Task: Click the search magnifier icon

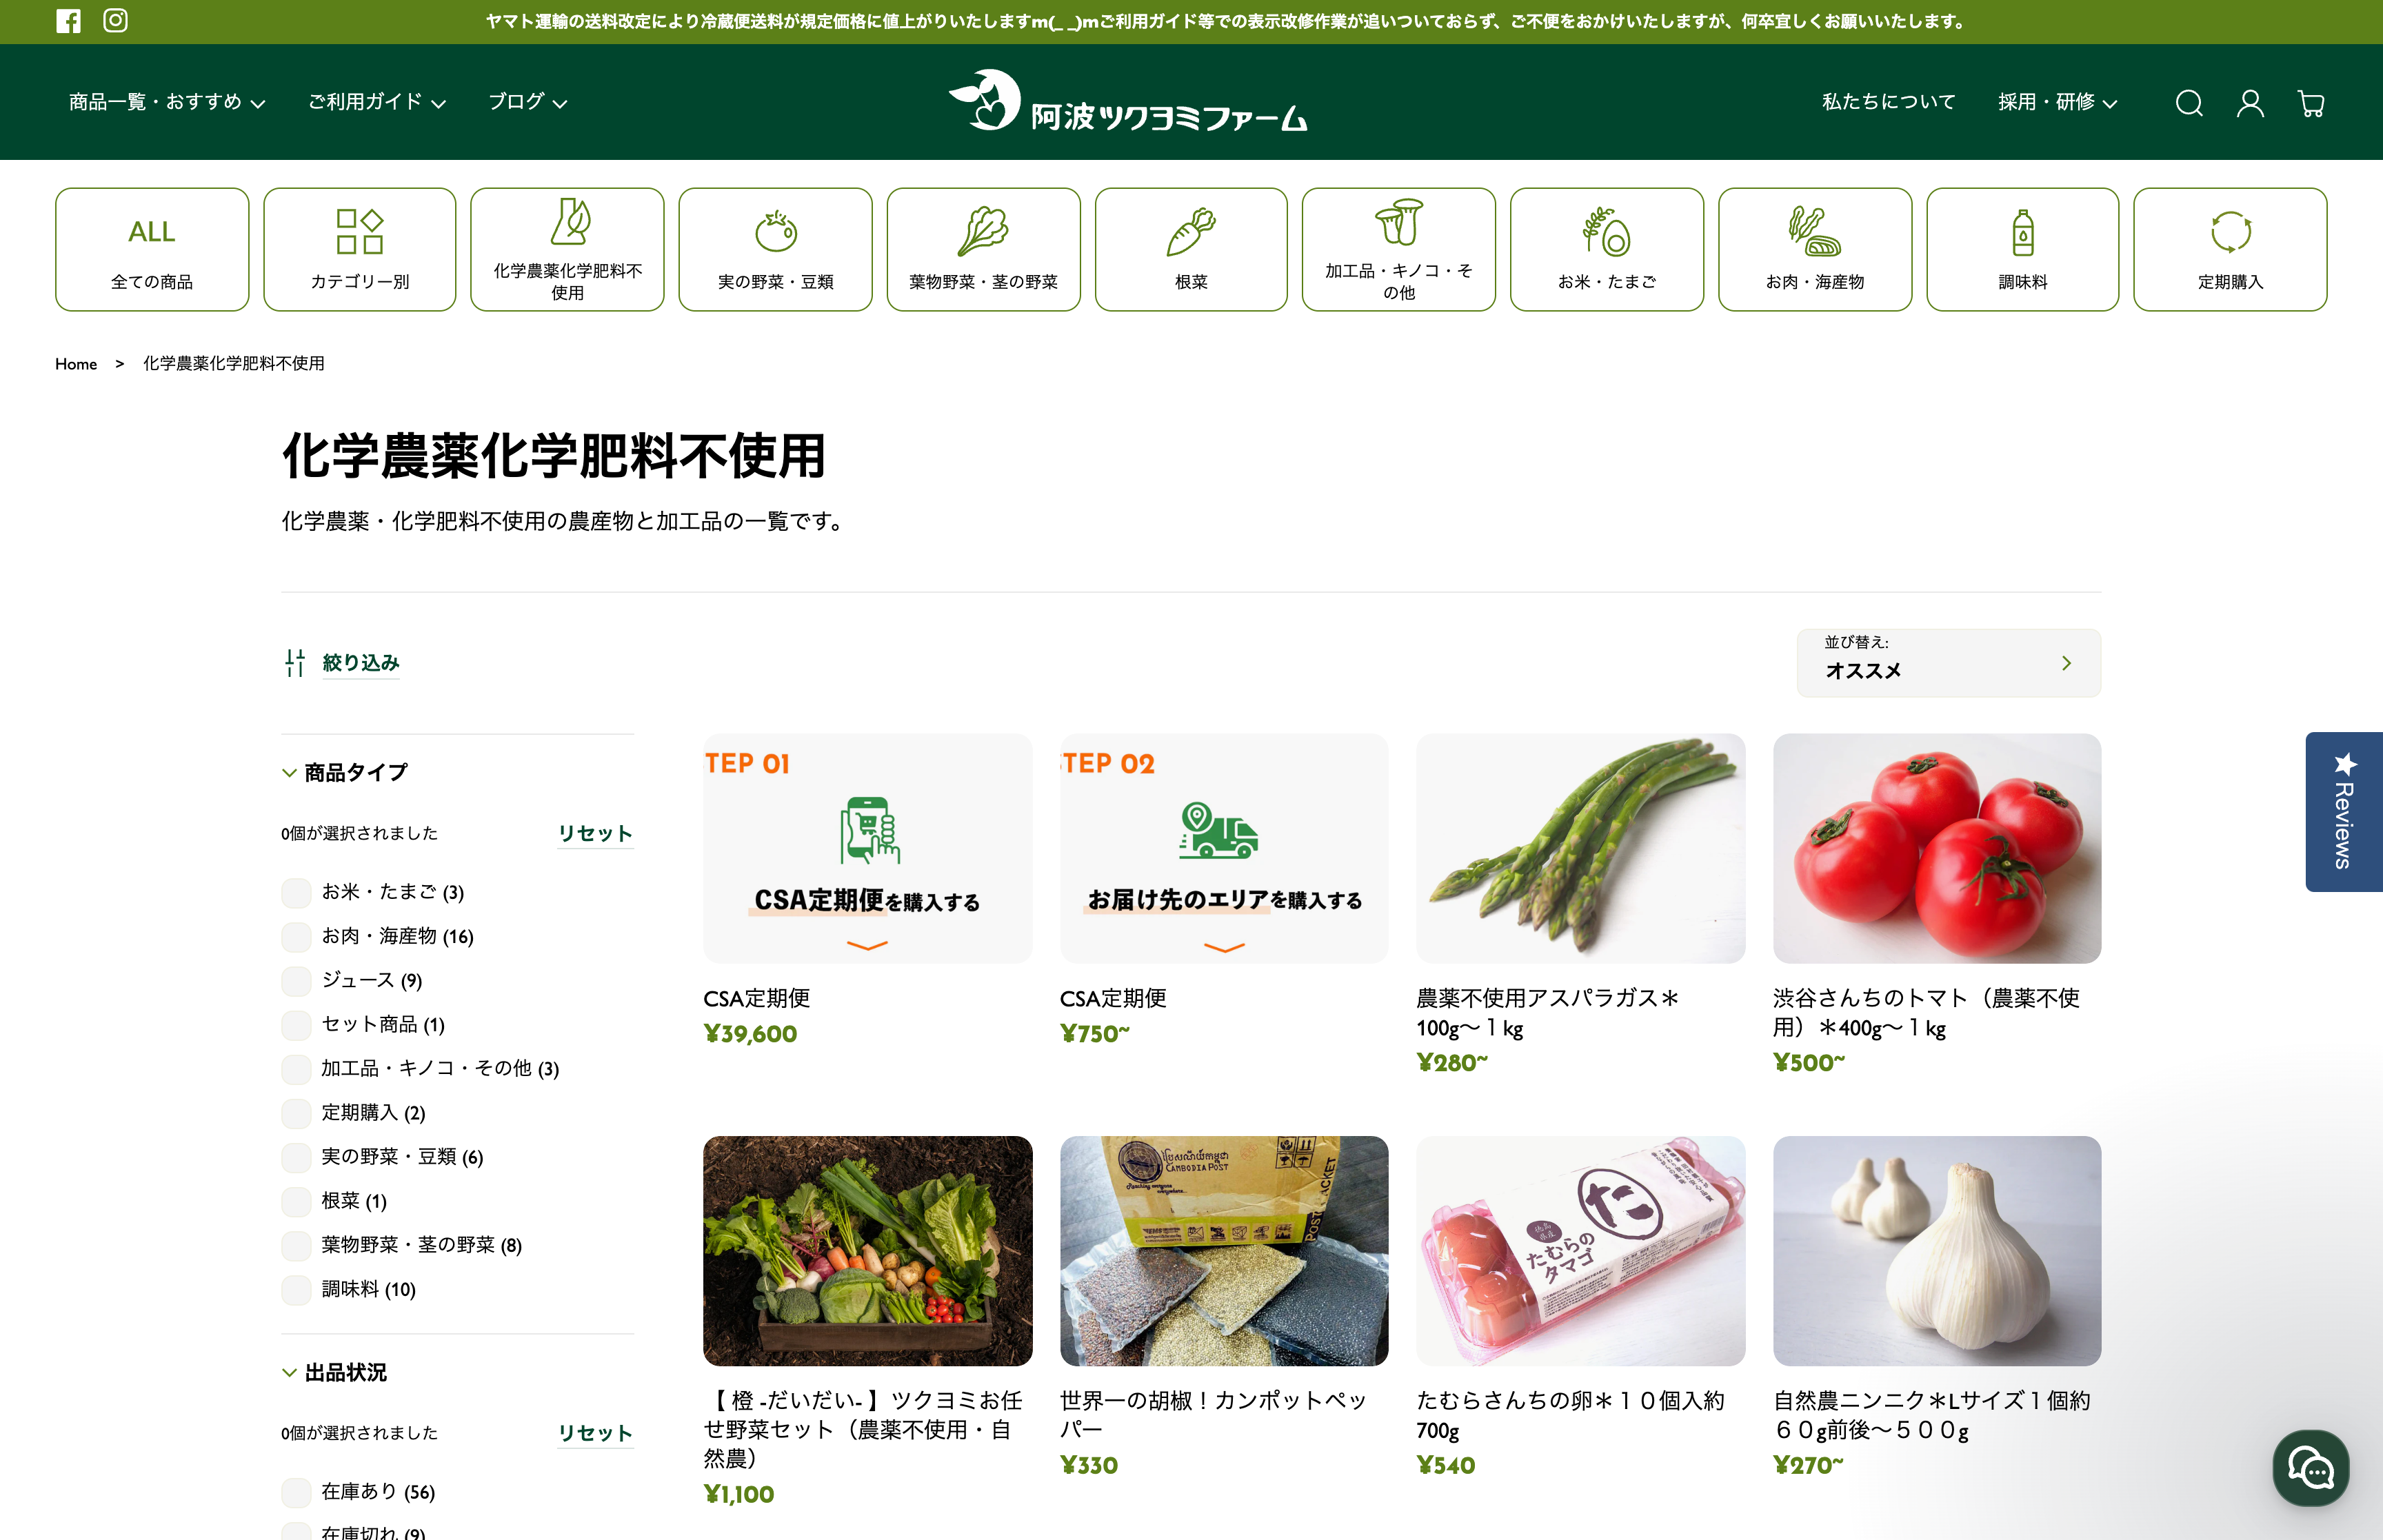Action: pos(2188,103)
